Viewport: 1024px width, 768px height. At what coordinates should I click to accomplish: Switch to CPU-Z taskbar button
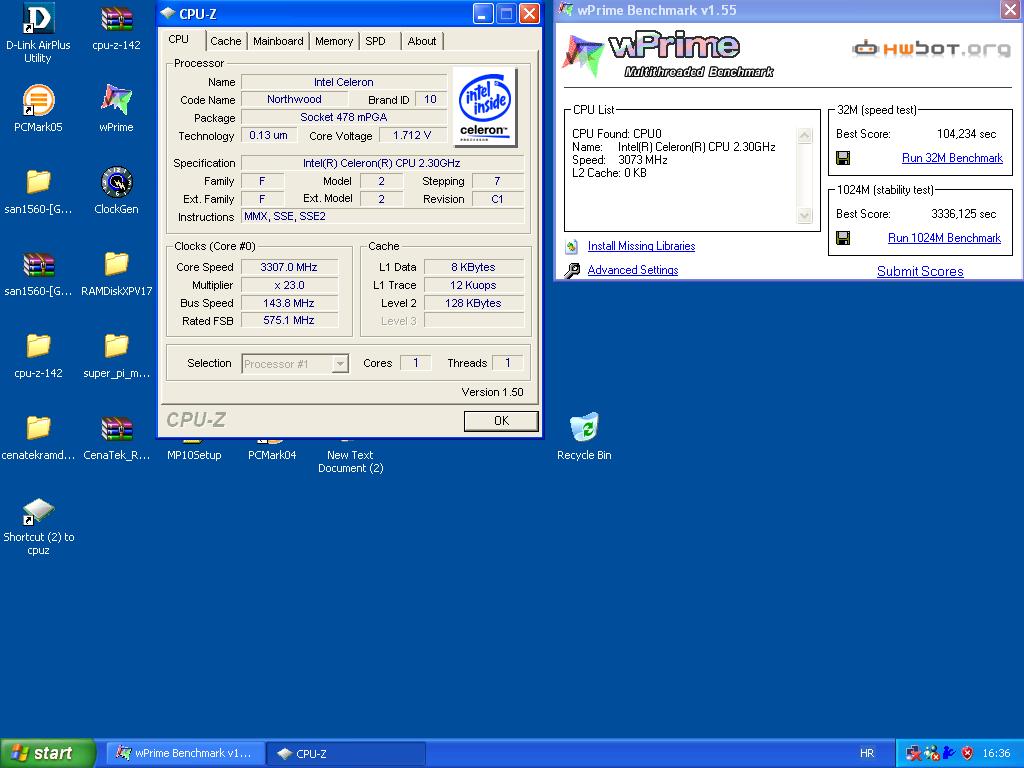pyautogui.click(x=346, y=753)
